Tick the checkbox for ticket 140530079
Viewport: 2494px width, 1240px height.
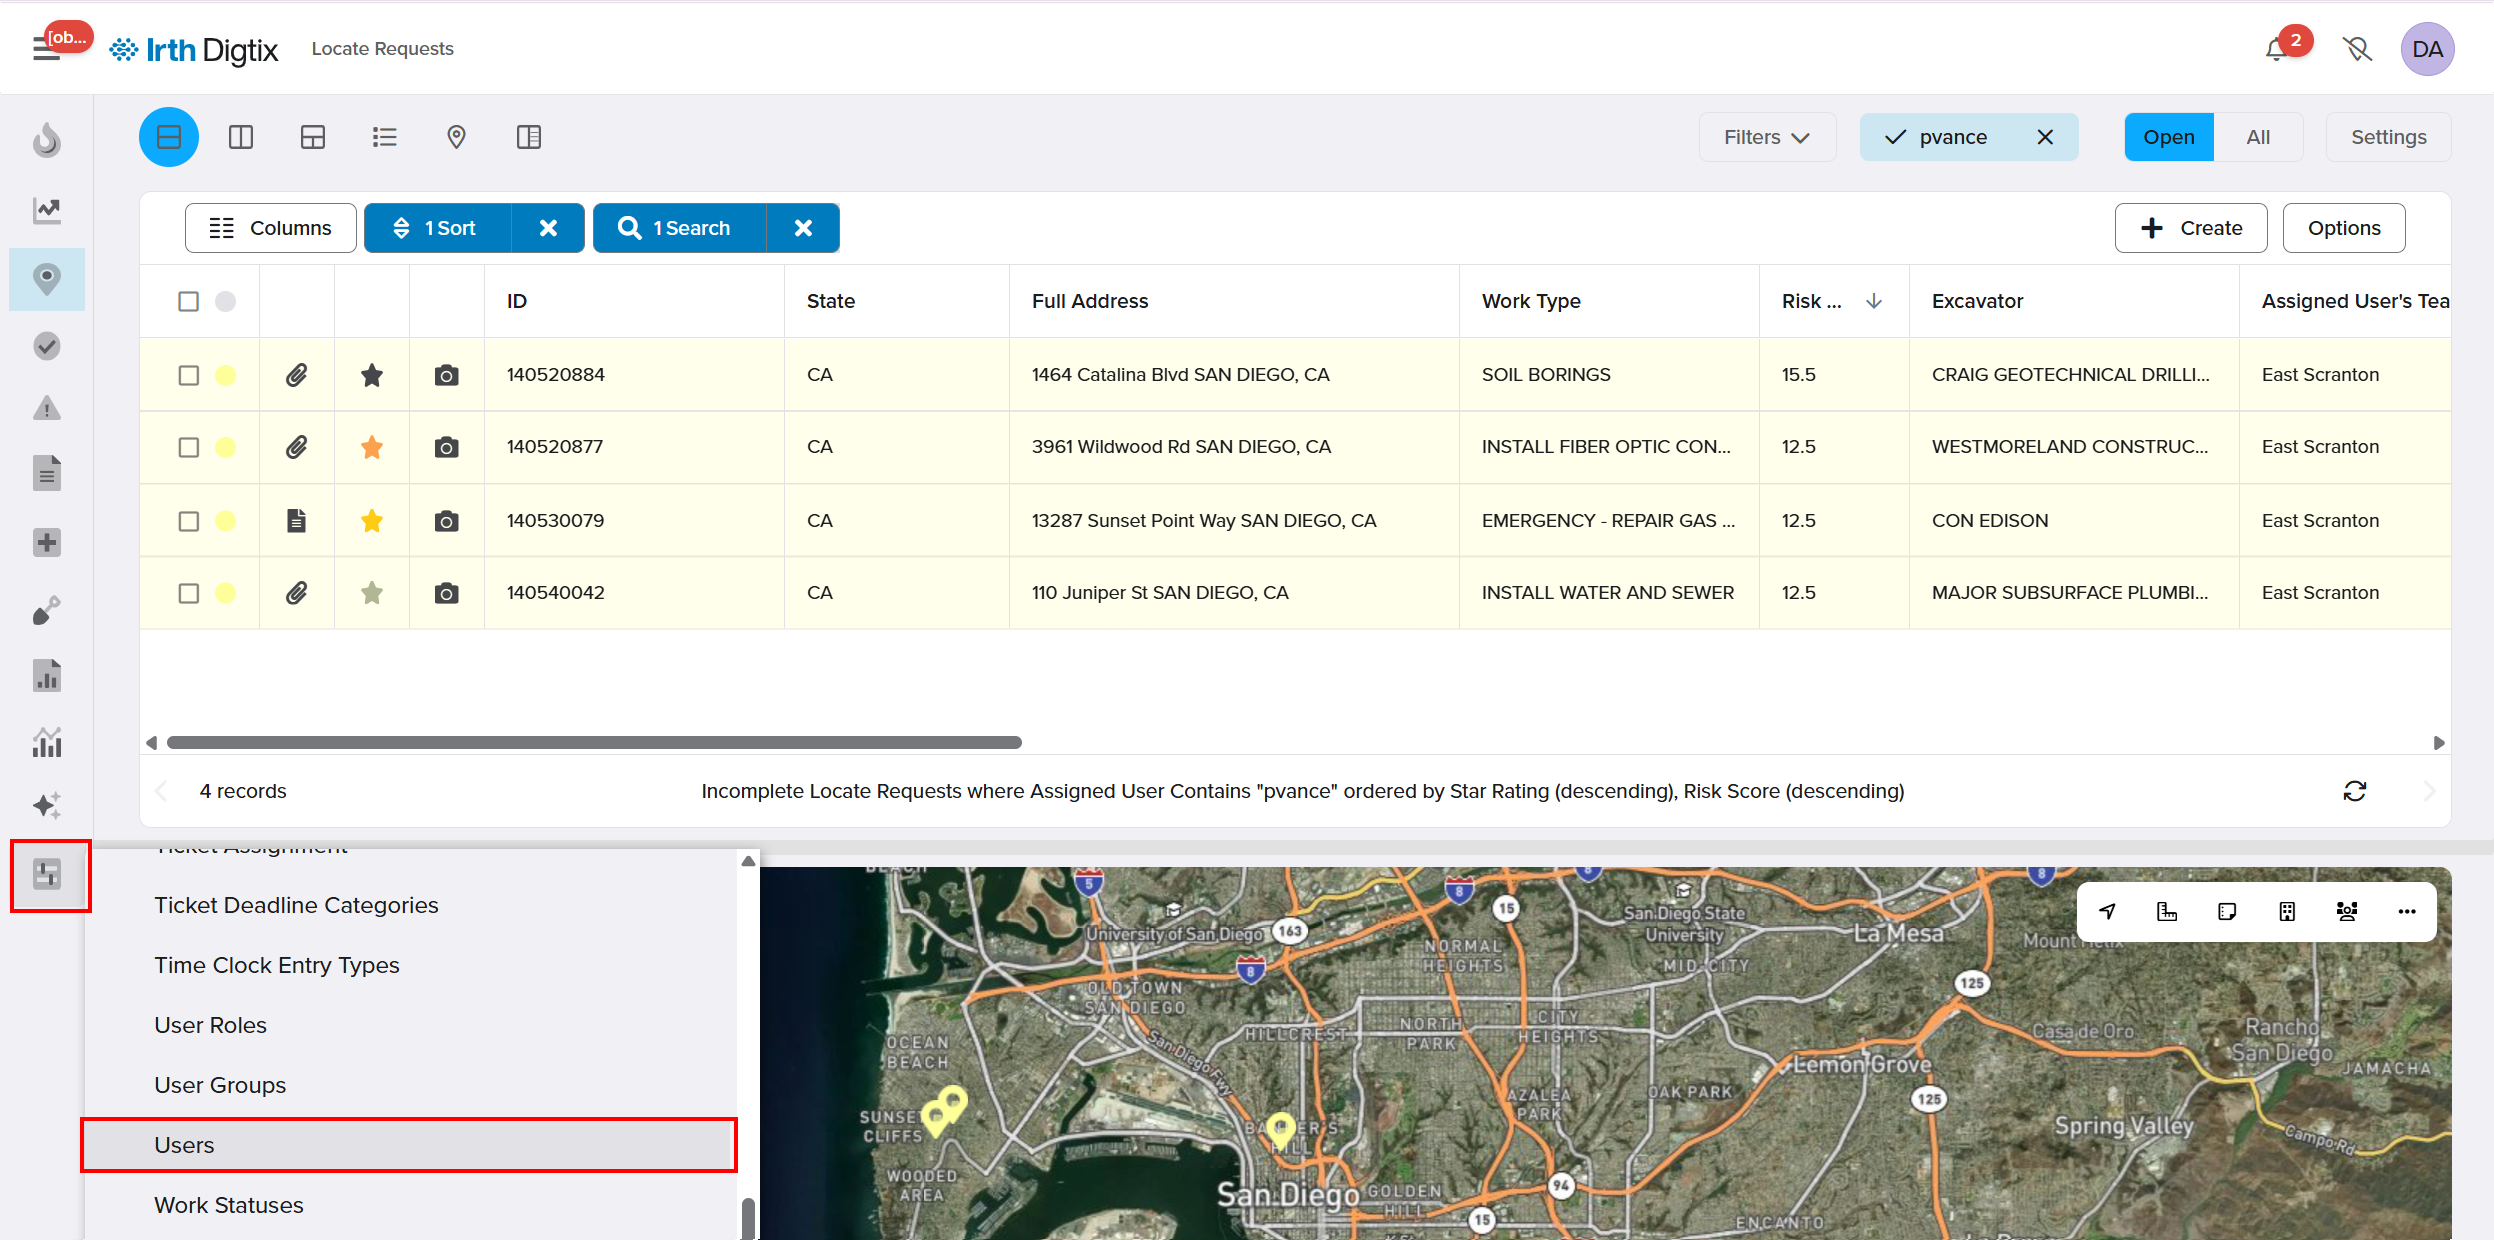(x=189, y=521)
